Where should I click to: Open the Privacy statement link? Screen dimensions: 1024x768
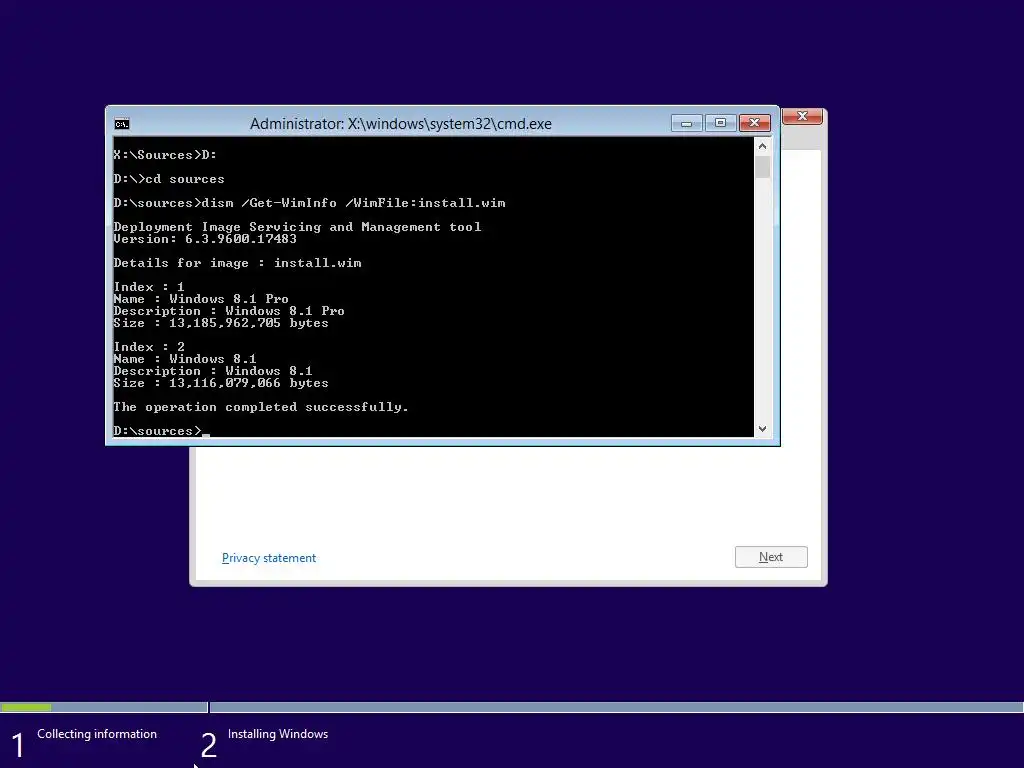268,558
